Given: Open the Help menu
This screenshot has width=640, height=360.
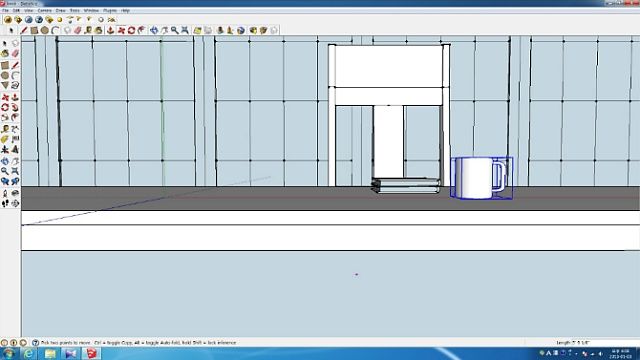Looking at the screenshot, I should pyautogui.click(x=125, y=10).
